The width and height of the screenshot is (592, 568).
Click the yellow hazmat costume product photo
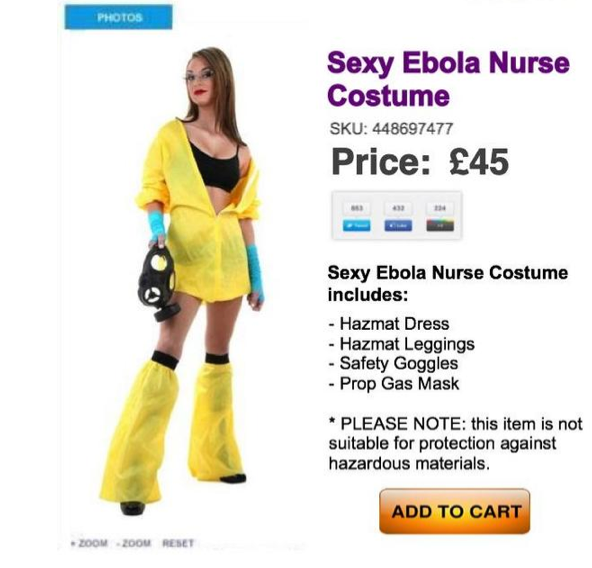click(182, 281)
